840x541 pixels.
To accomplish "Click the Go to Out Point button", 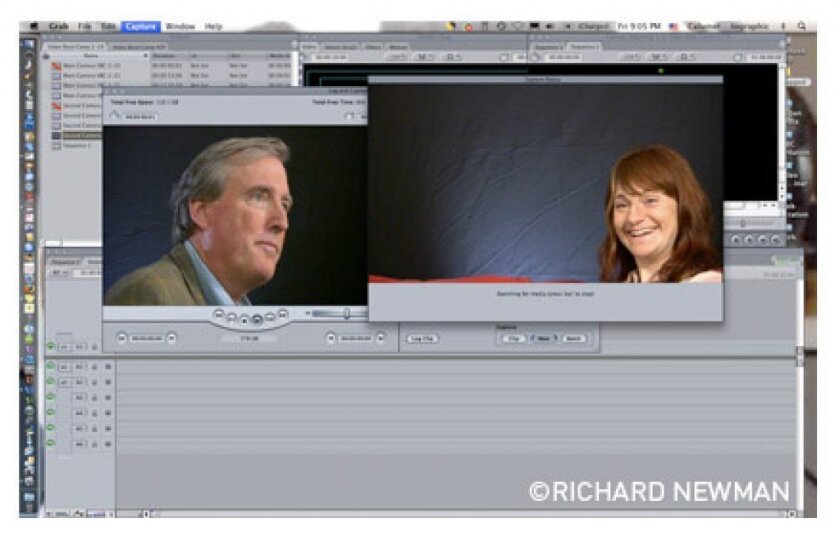I will (331, 338).
